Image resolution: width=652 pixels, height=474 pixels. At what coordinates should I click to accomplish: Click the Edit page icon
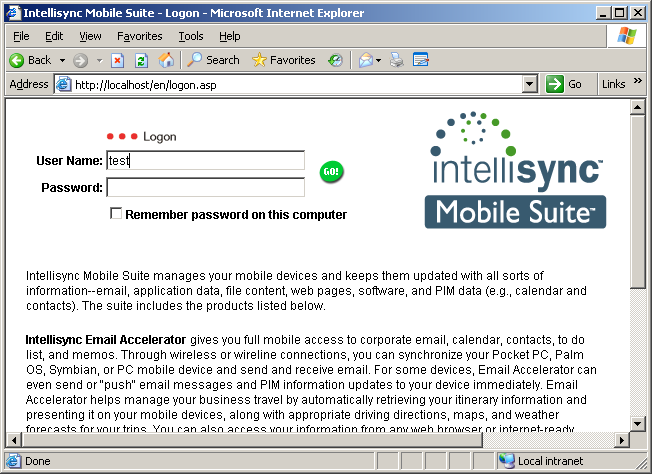tap(421, 60)
